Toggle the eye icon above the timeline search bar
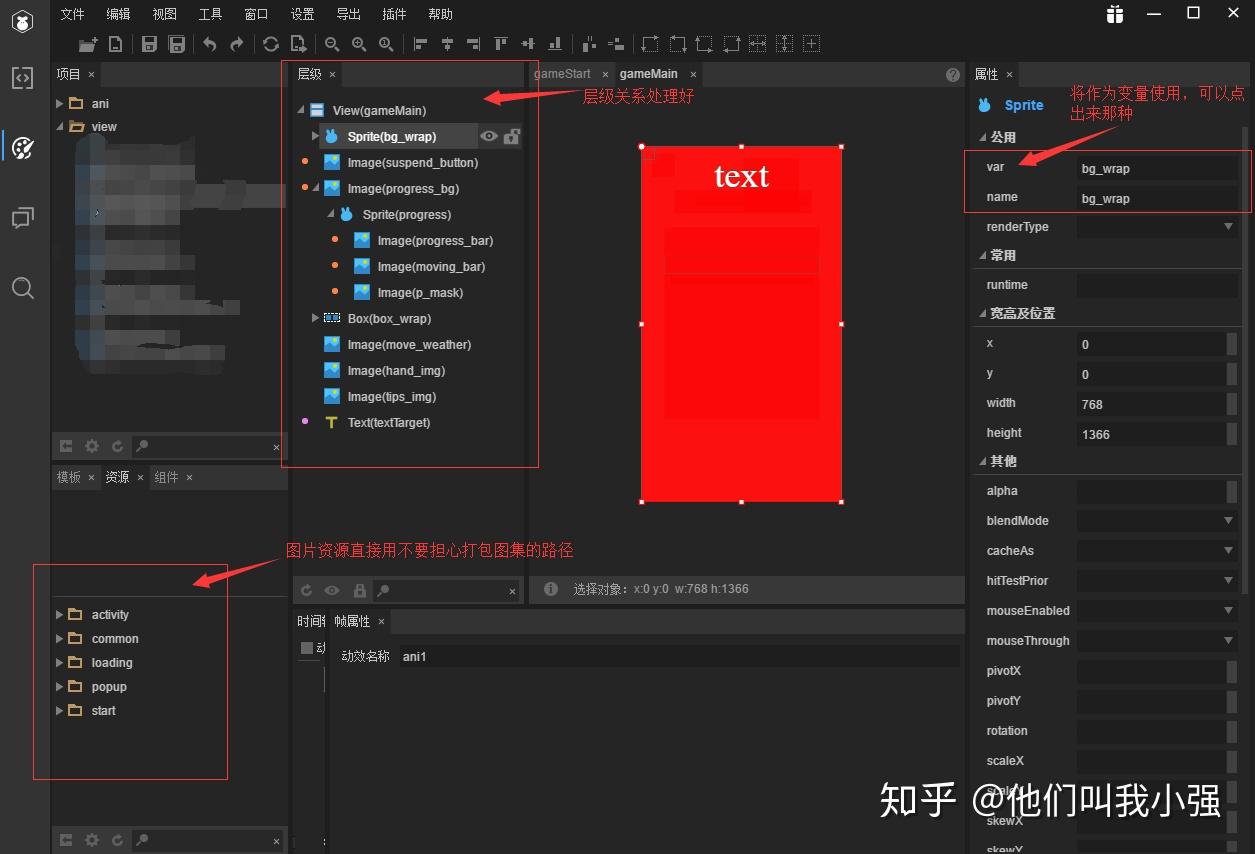Viewport: 1255px width, 854px height. [x=332, y=590]
